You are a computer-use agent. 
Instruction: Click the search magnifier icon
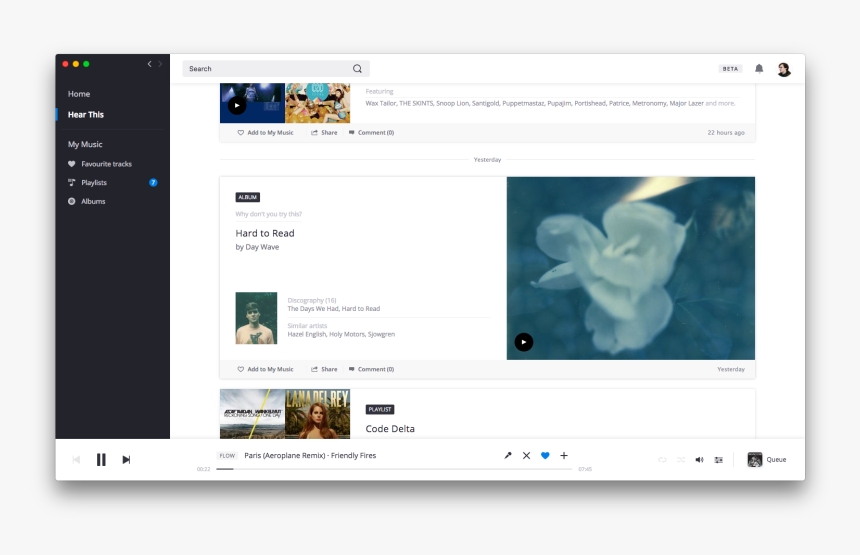click(357, 69)
